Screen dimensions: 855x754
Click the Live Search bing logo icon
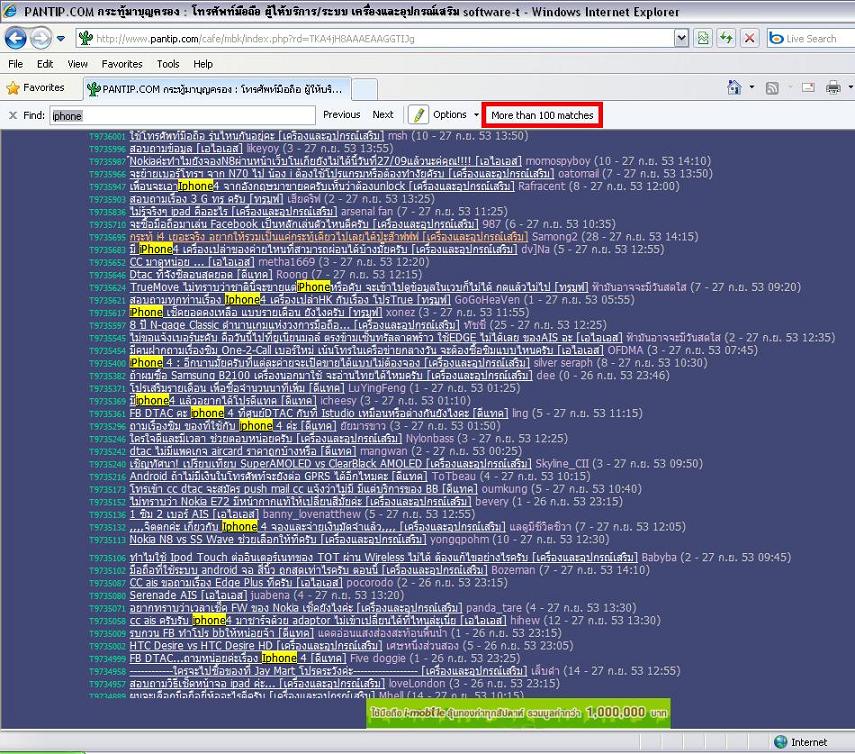click(776, 39)
